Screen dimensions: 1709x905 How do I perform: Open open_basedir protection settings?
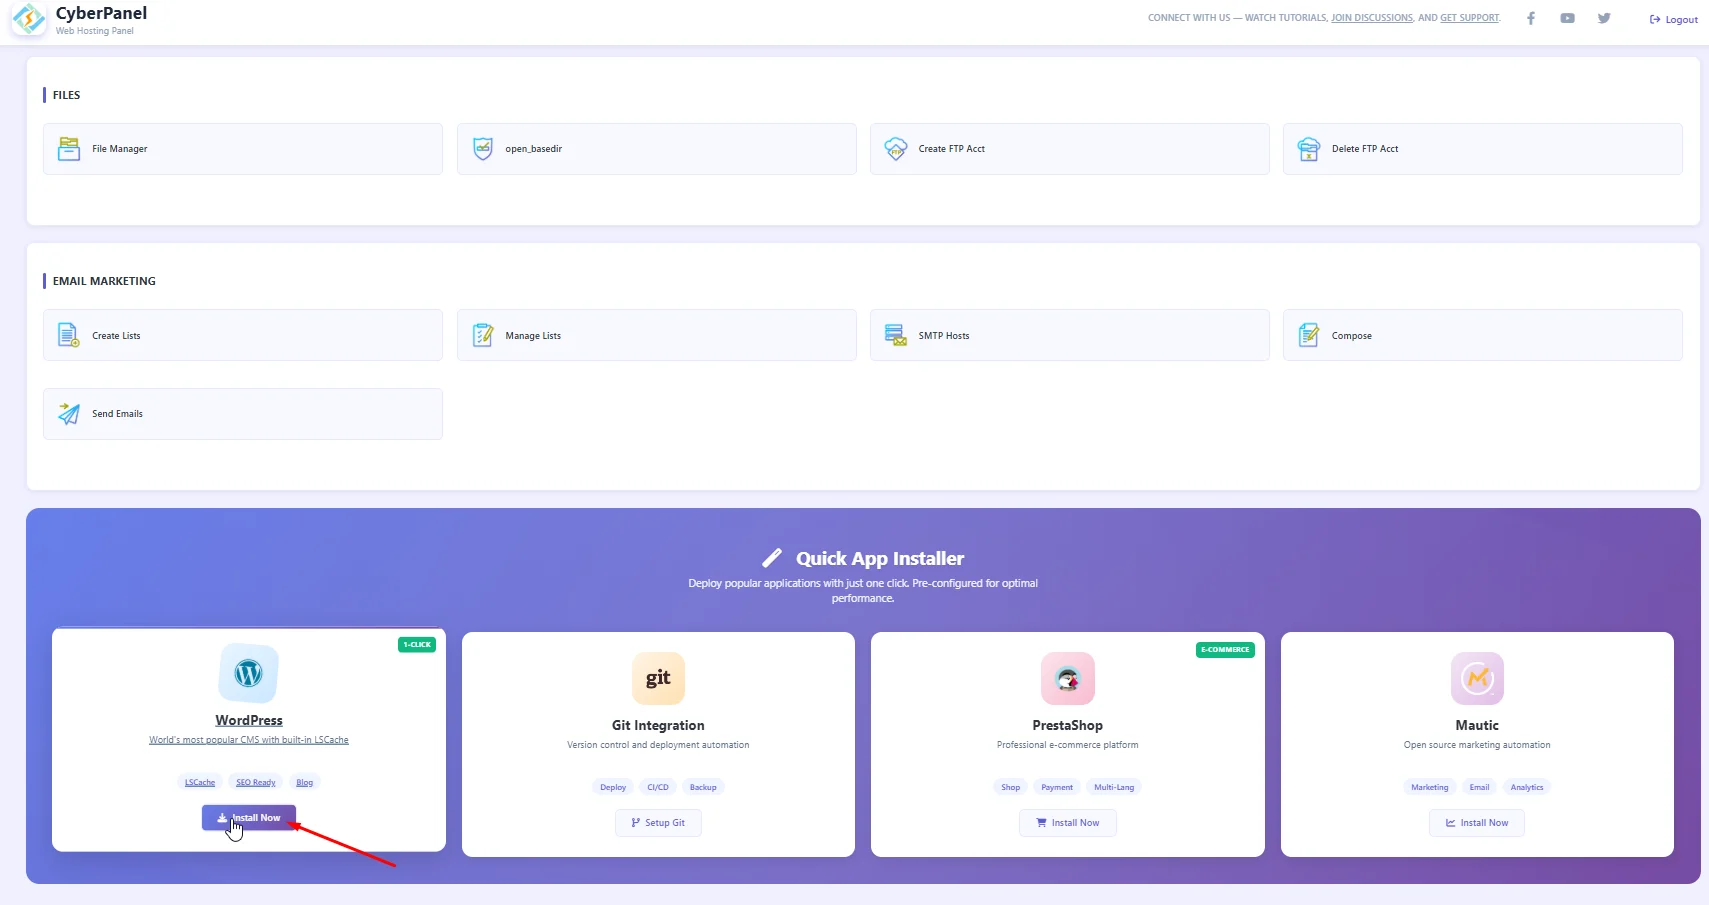coord(656,149)
